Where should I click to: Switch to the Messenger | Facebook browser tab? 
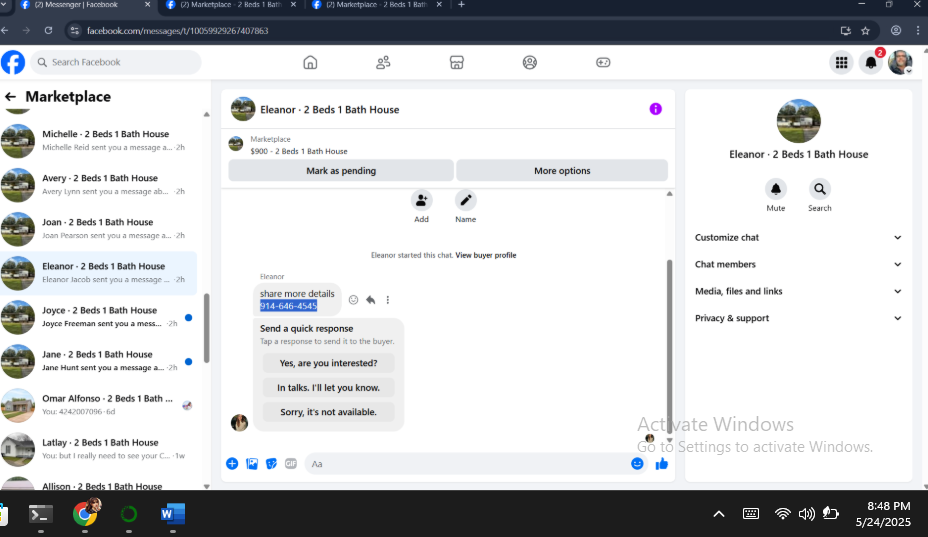tap(83, 5)
